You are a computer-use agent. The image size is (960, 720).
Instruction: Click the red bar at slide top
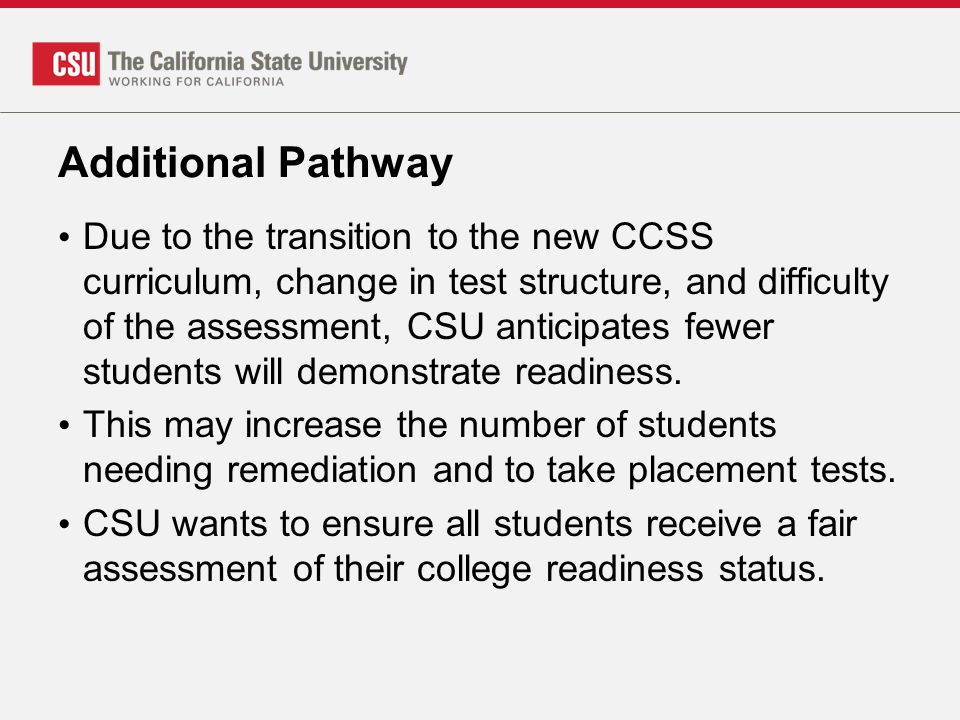[480, 4]
